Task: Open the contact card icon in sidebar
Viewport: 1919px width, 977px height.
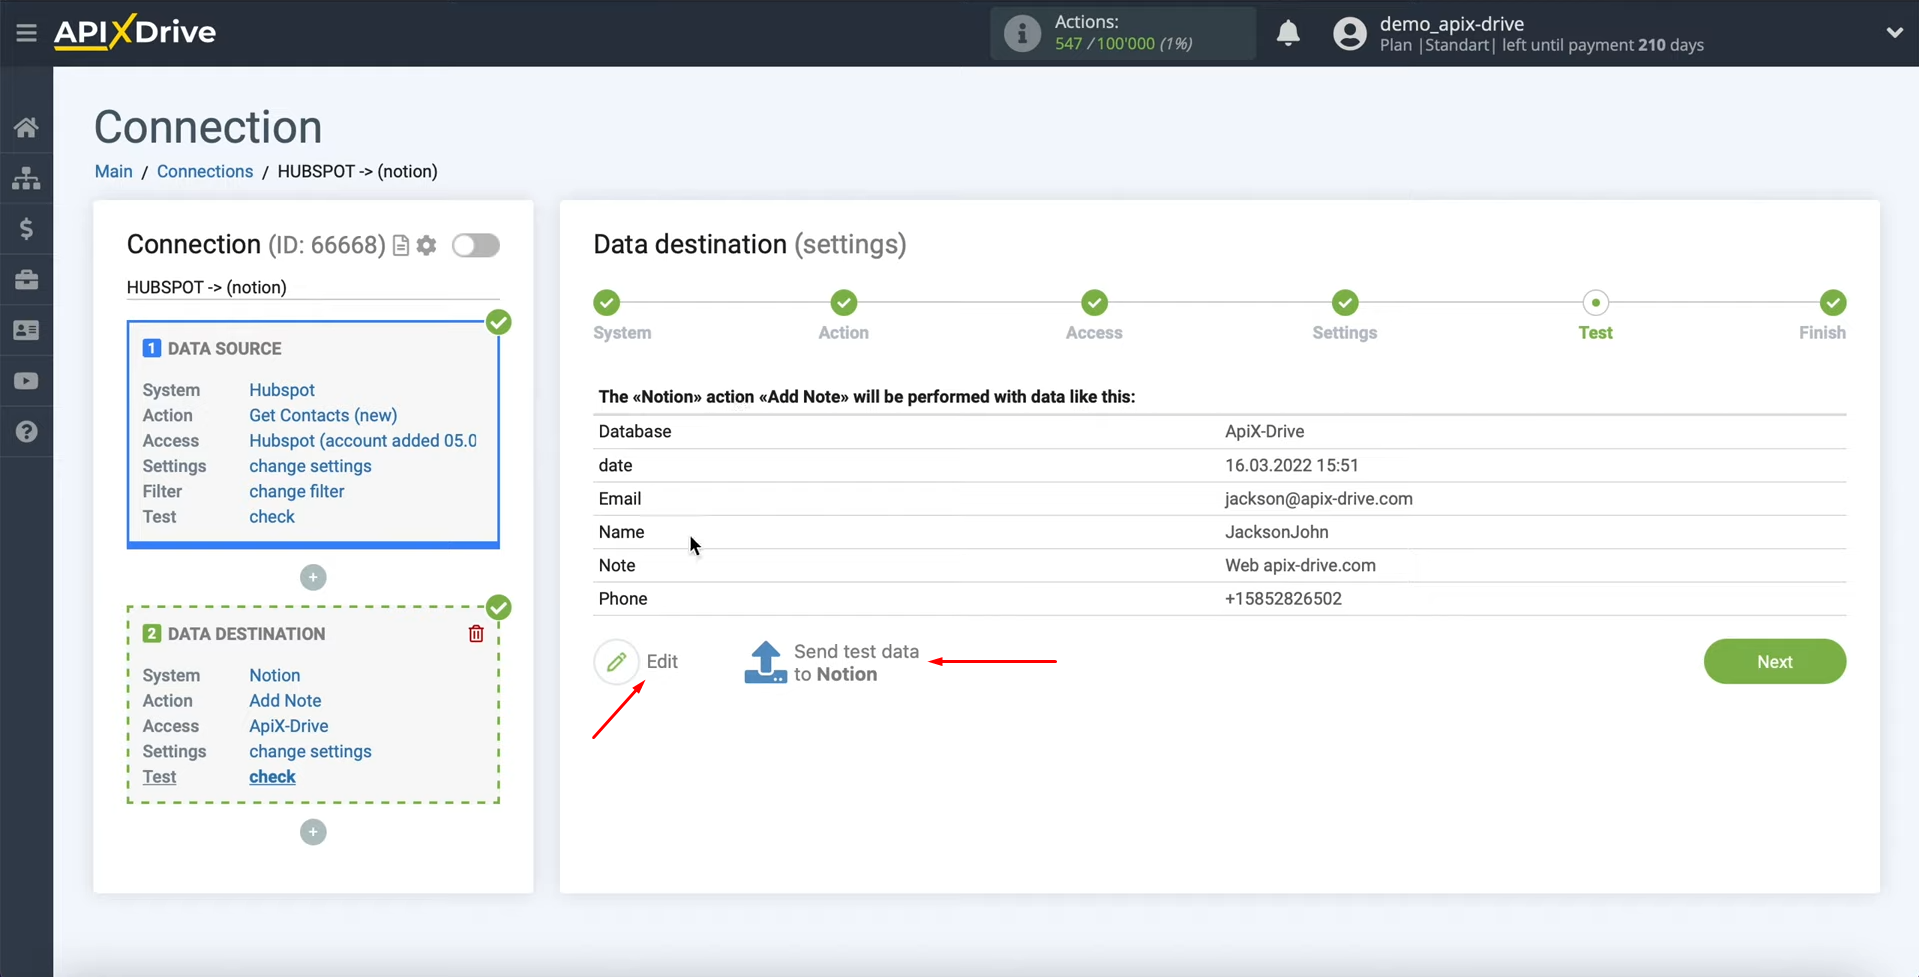Action: (x=26, y=330)
